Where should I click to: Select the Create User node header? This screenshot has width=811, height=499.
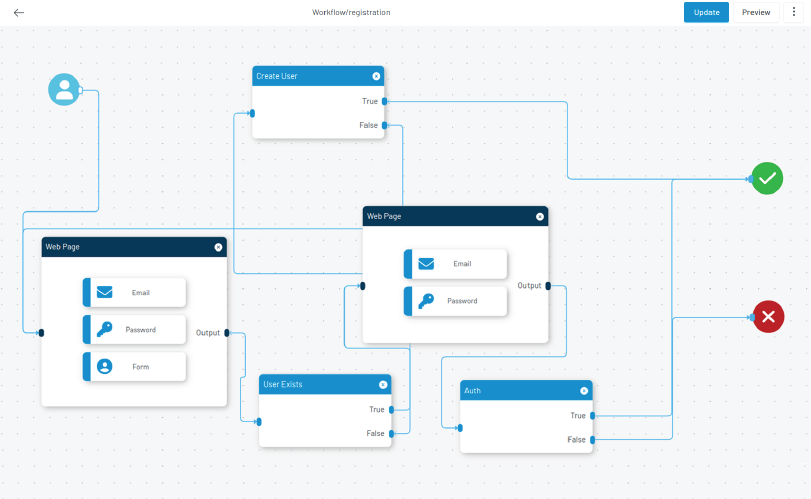(318, 76)
